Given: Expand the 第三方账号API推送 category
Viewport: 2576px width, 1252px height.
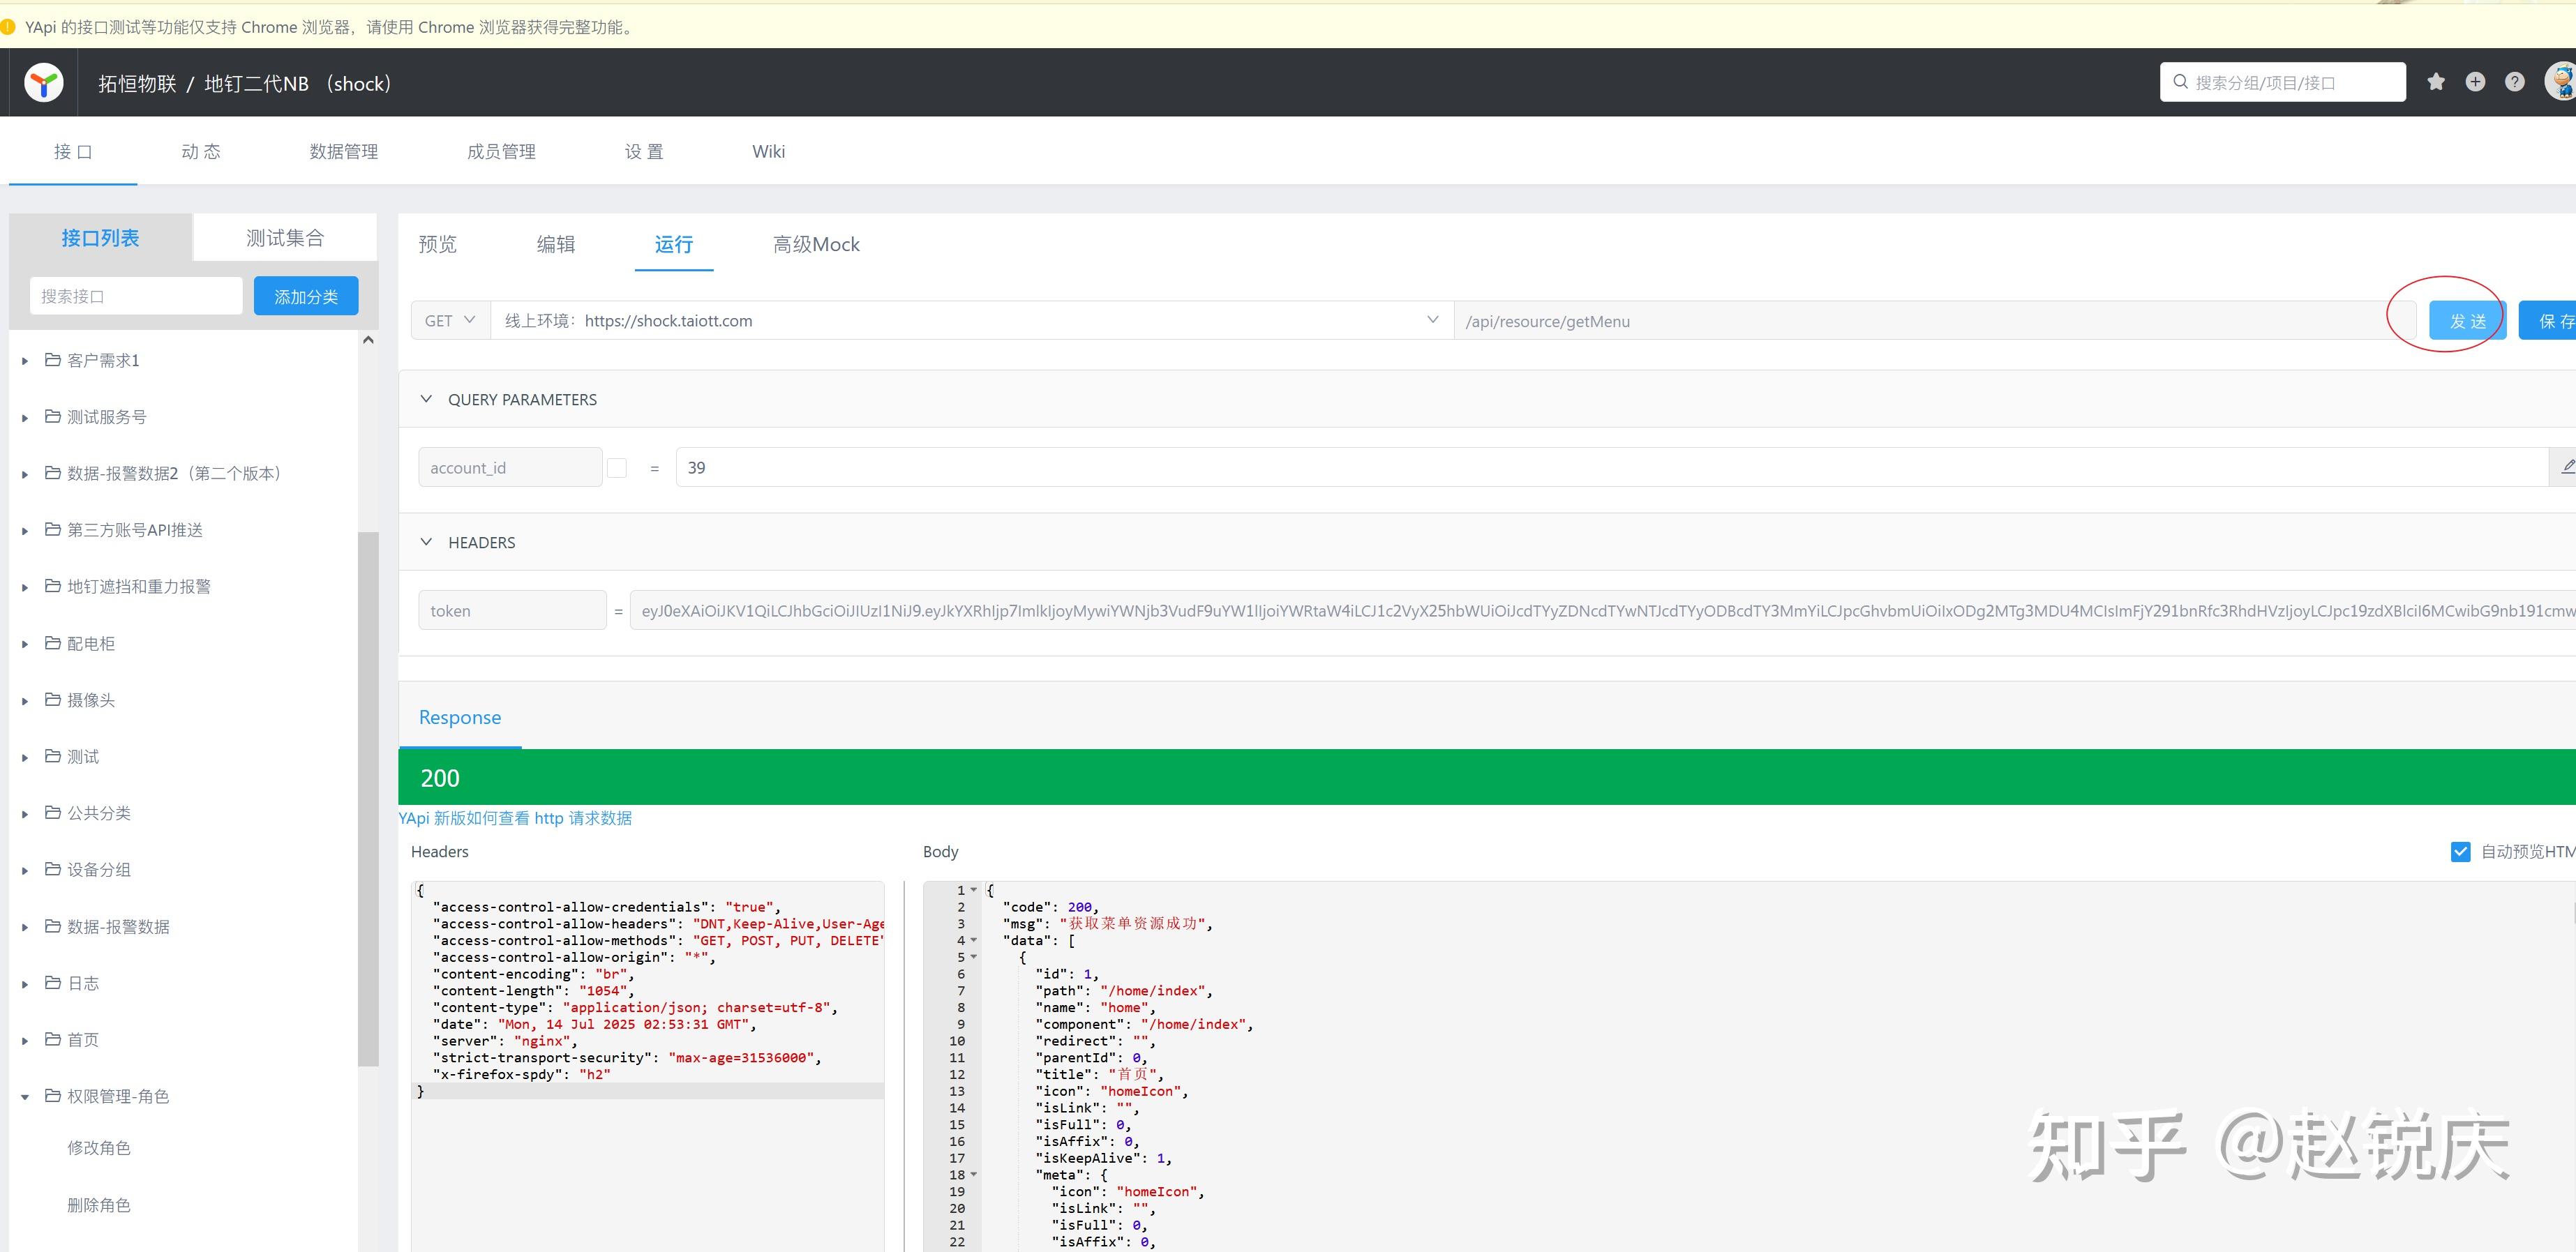Looking at the screenshot, I should pos(25,531).
